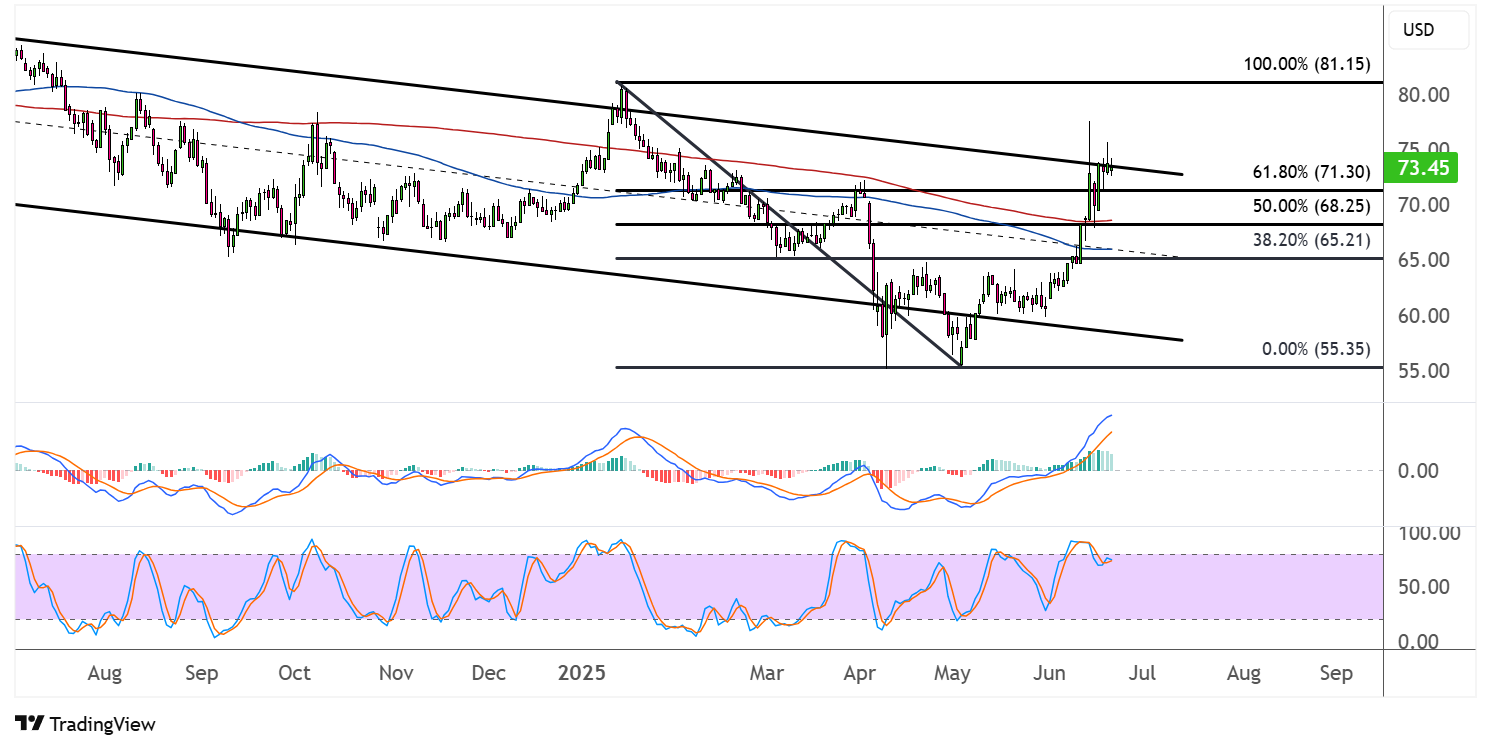Viewport: 1491px width, 750px height.
Task: Click the 50.00 stochastic scale value
Action: pos(1424,587)
